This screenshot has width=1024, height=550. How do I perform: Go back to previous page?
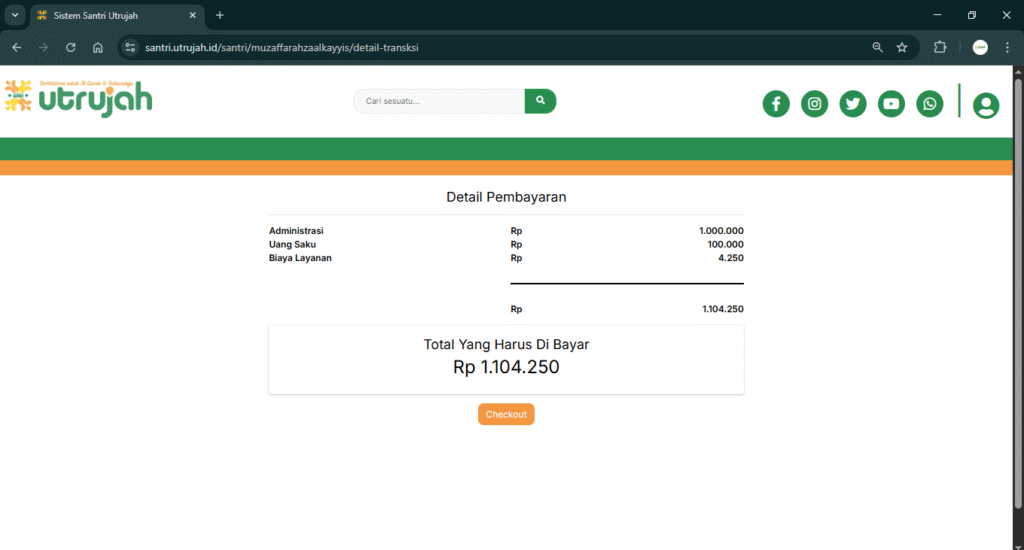click(x=17, y=47)
